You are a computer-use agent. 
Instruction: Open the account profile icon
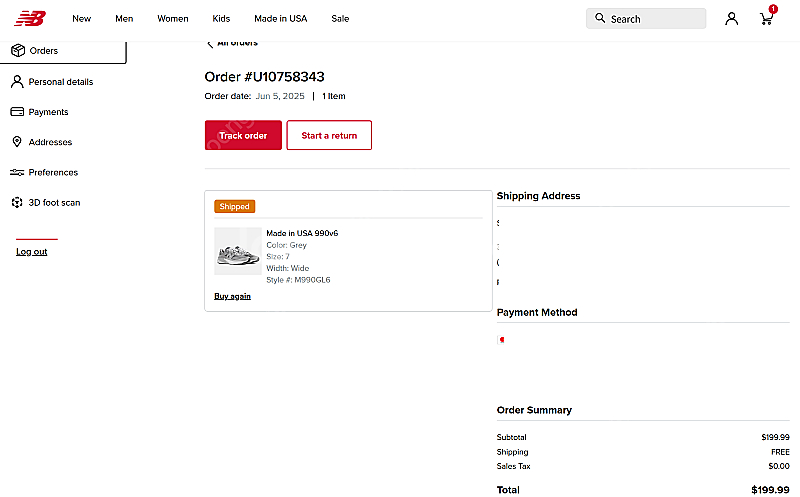pyautogui.click(x=732, y=19)
